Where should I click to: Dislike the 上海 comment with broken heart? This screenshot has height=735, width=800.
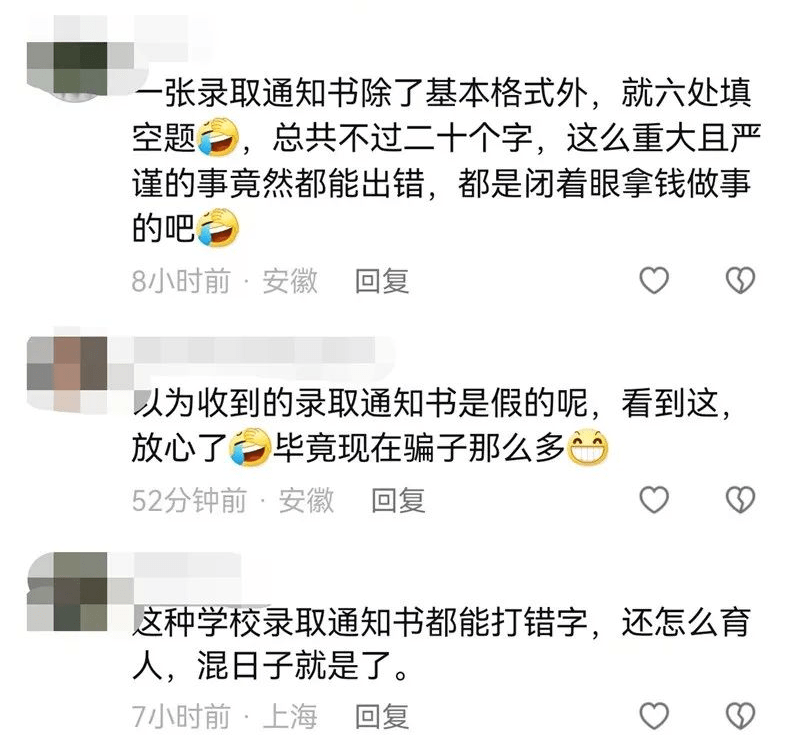click(x=740, y=716)
